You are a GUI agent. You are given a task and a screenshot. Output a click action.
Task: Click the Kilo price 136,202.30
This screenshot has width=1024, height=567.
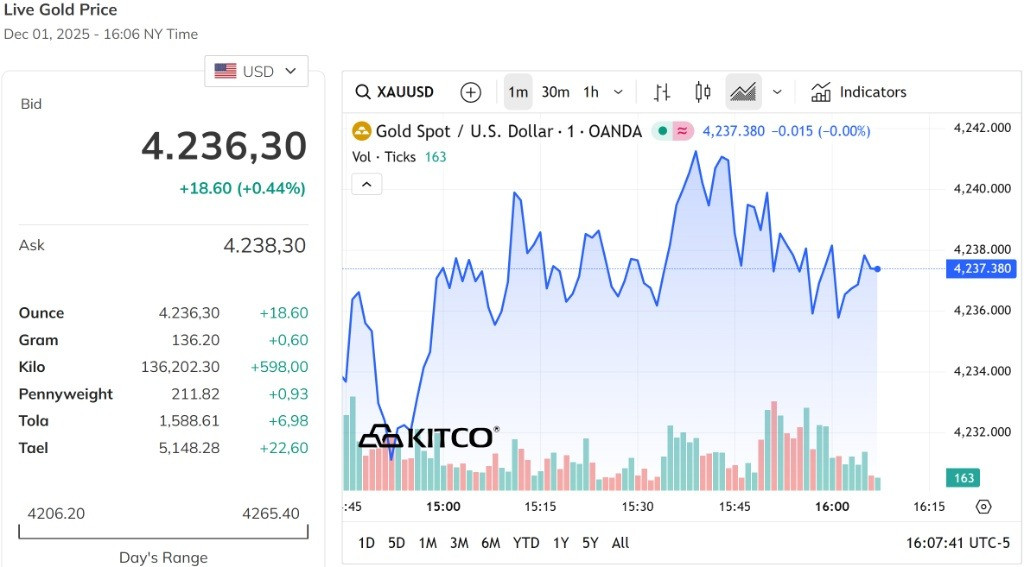pyautogui.click(x=180, y=367)
